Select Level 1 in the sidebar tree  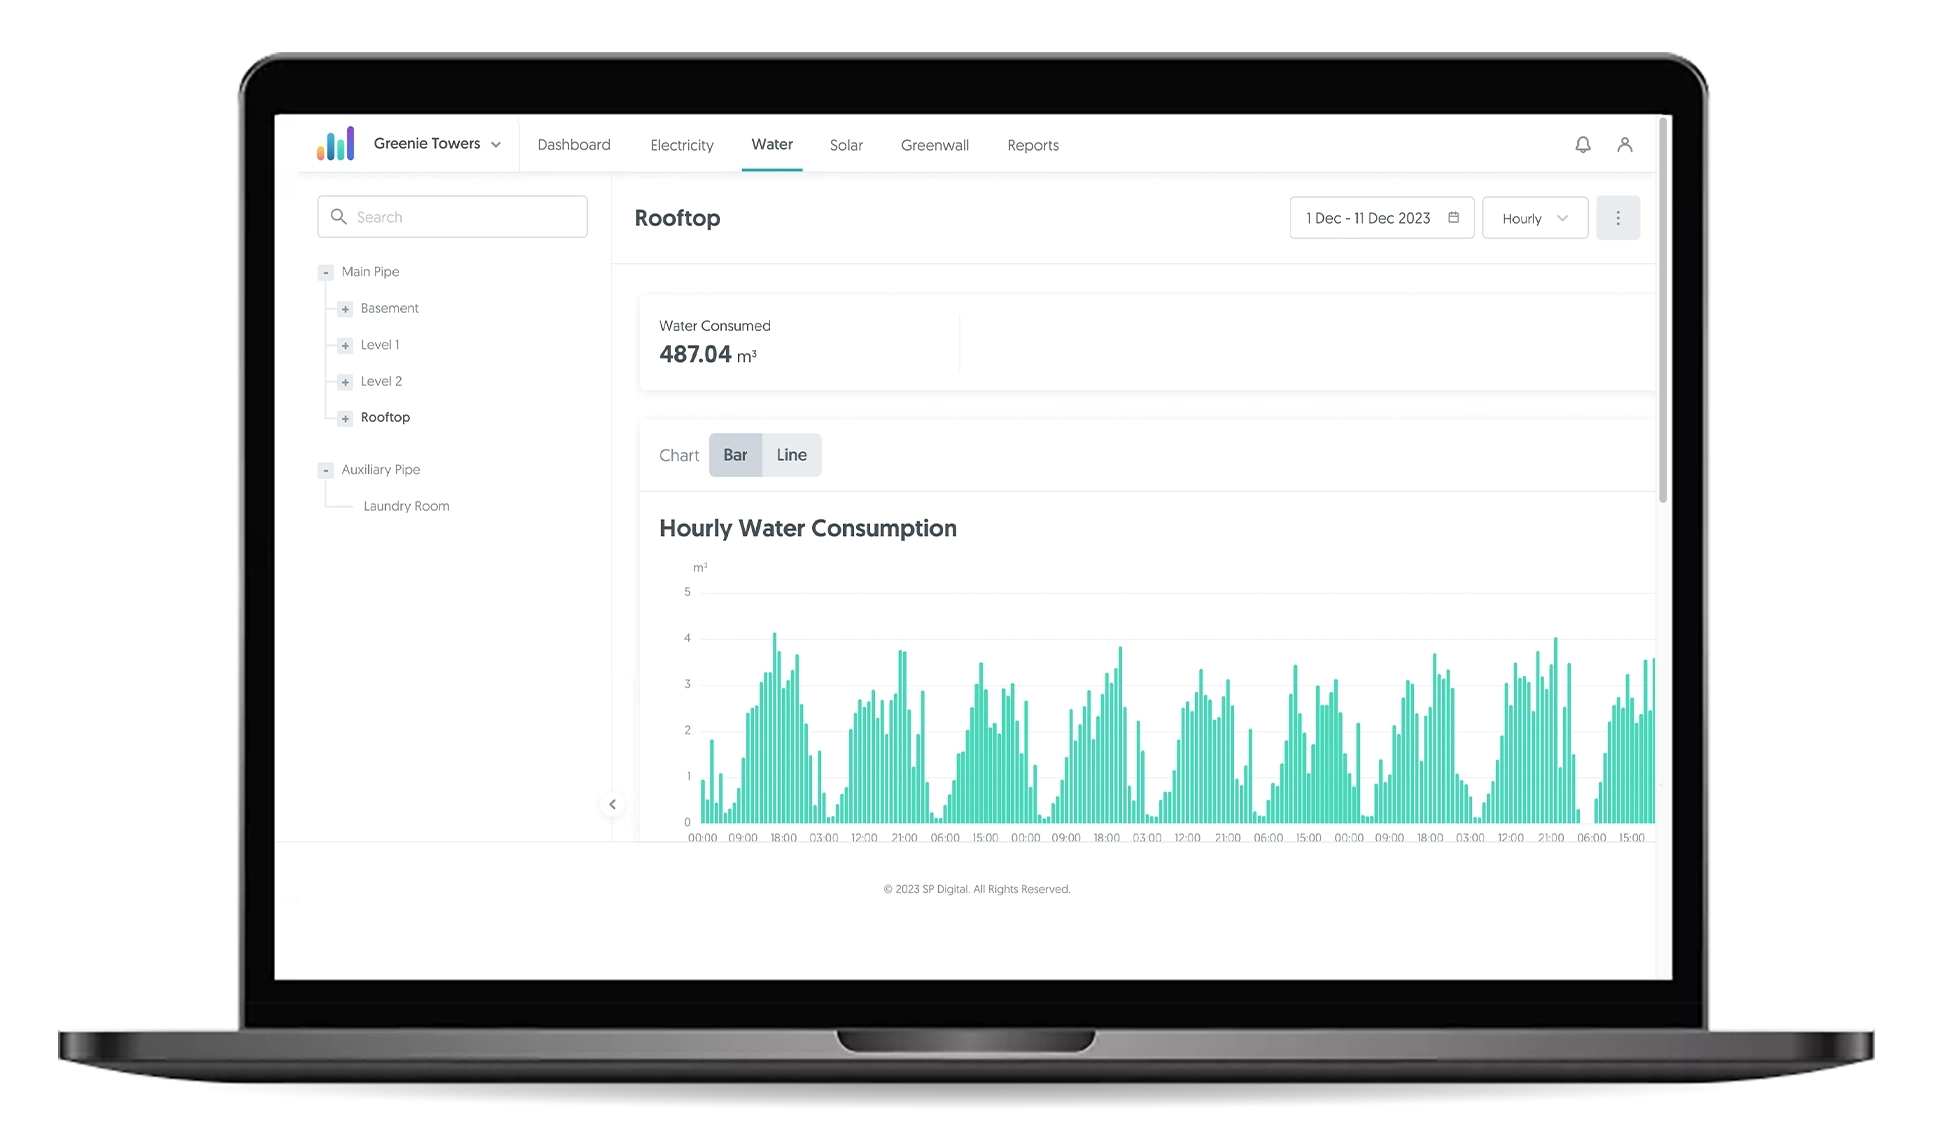(379, 344)
